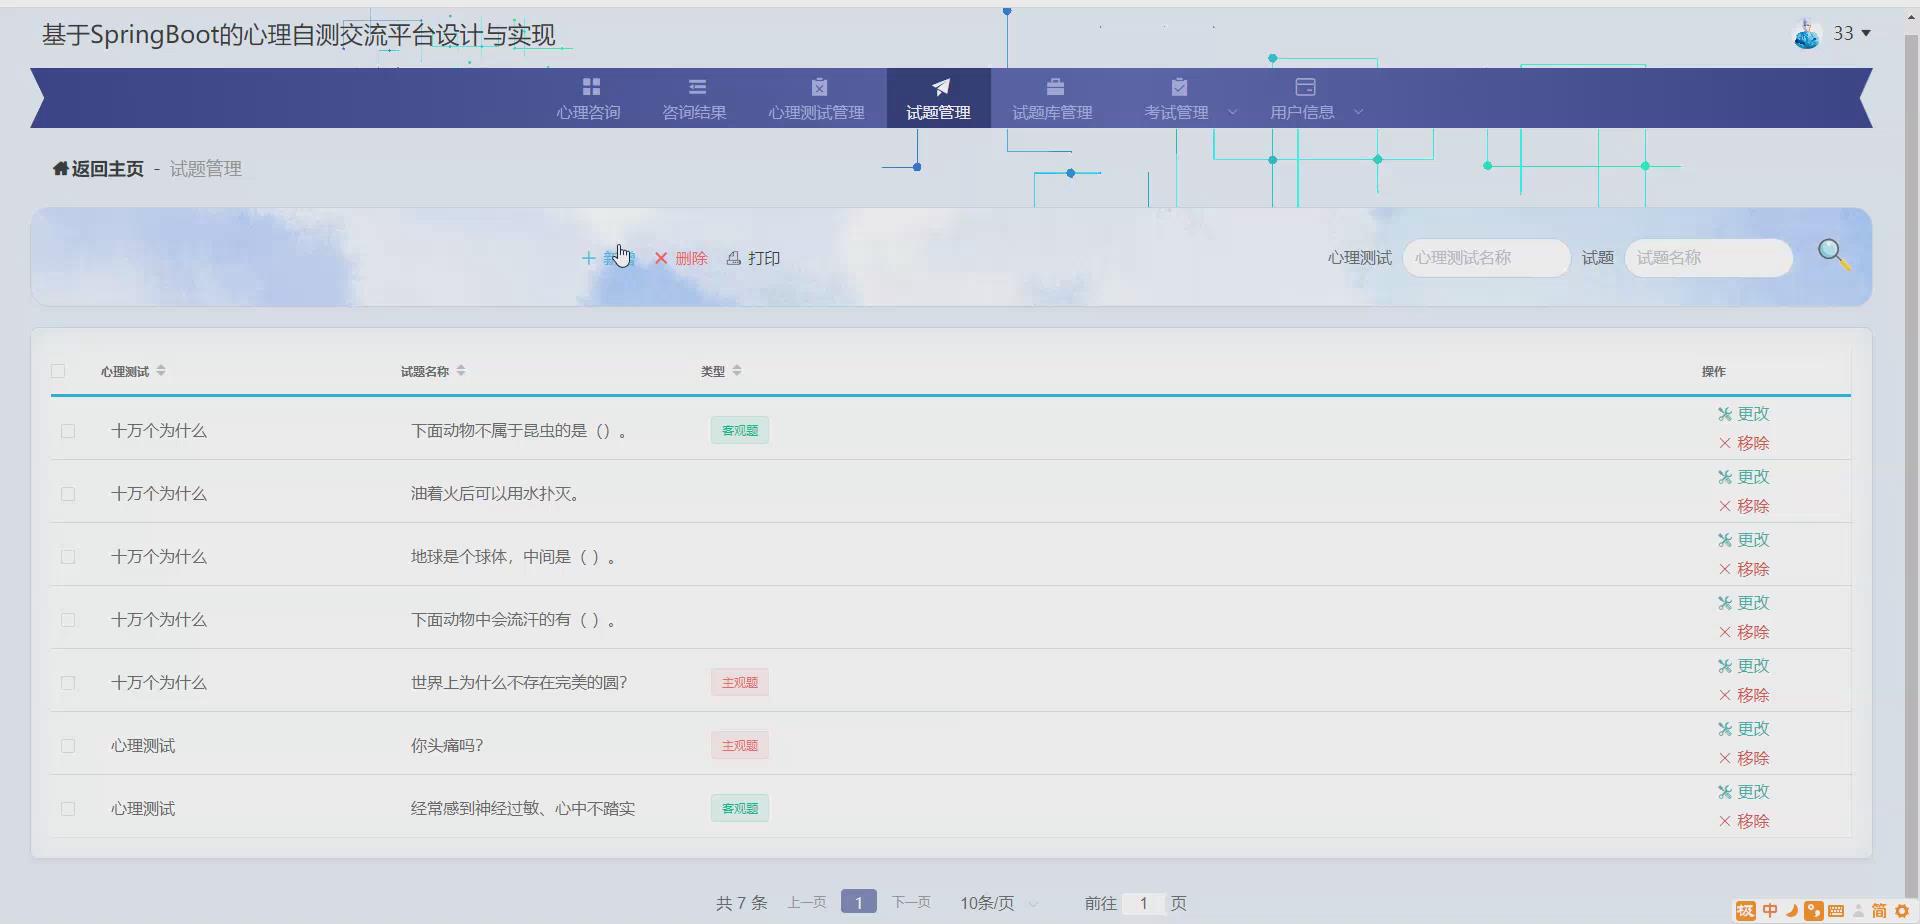
Task: Click 更改 on the 你头痛吗 row
Action: pyautogui.click(x=1744, y=728)
